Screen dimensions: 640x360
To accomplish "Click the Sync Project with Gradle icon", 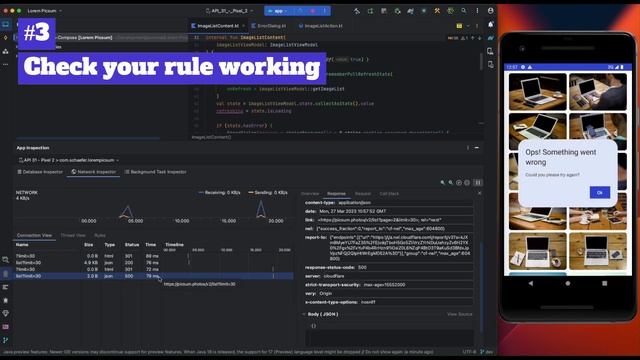I will [x=410, y=11].
